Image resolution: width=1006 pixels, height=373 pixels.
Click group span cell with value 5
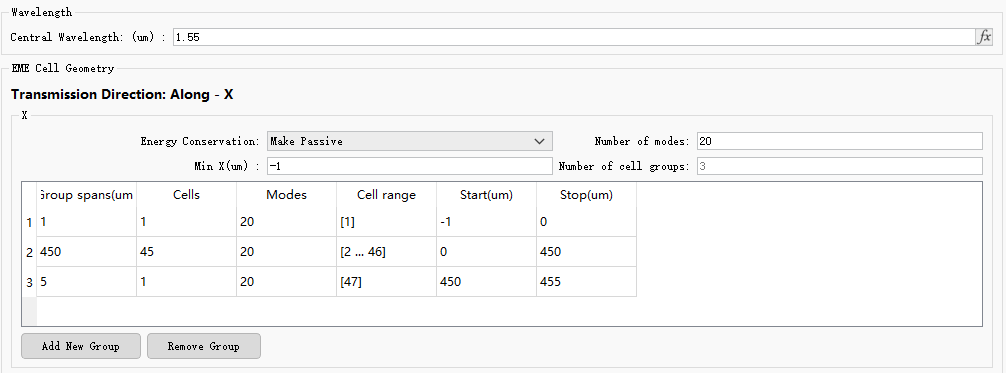coord(86,282)
